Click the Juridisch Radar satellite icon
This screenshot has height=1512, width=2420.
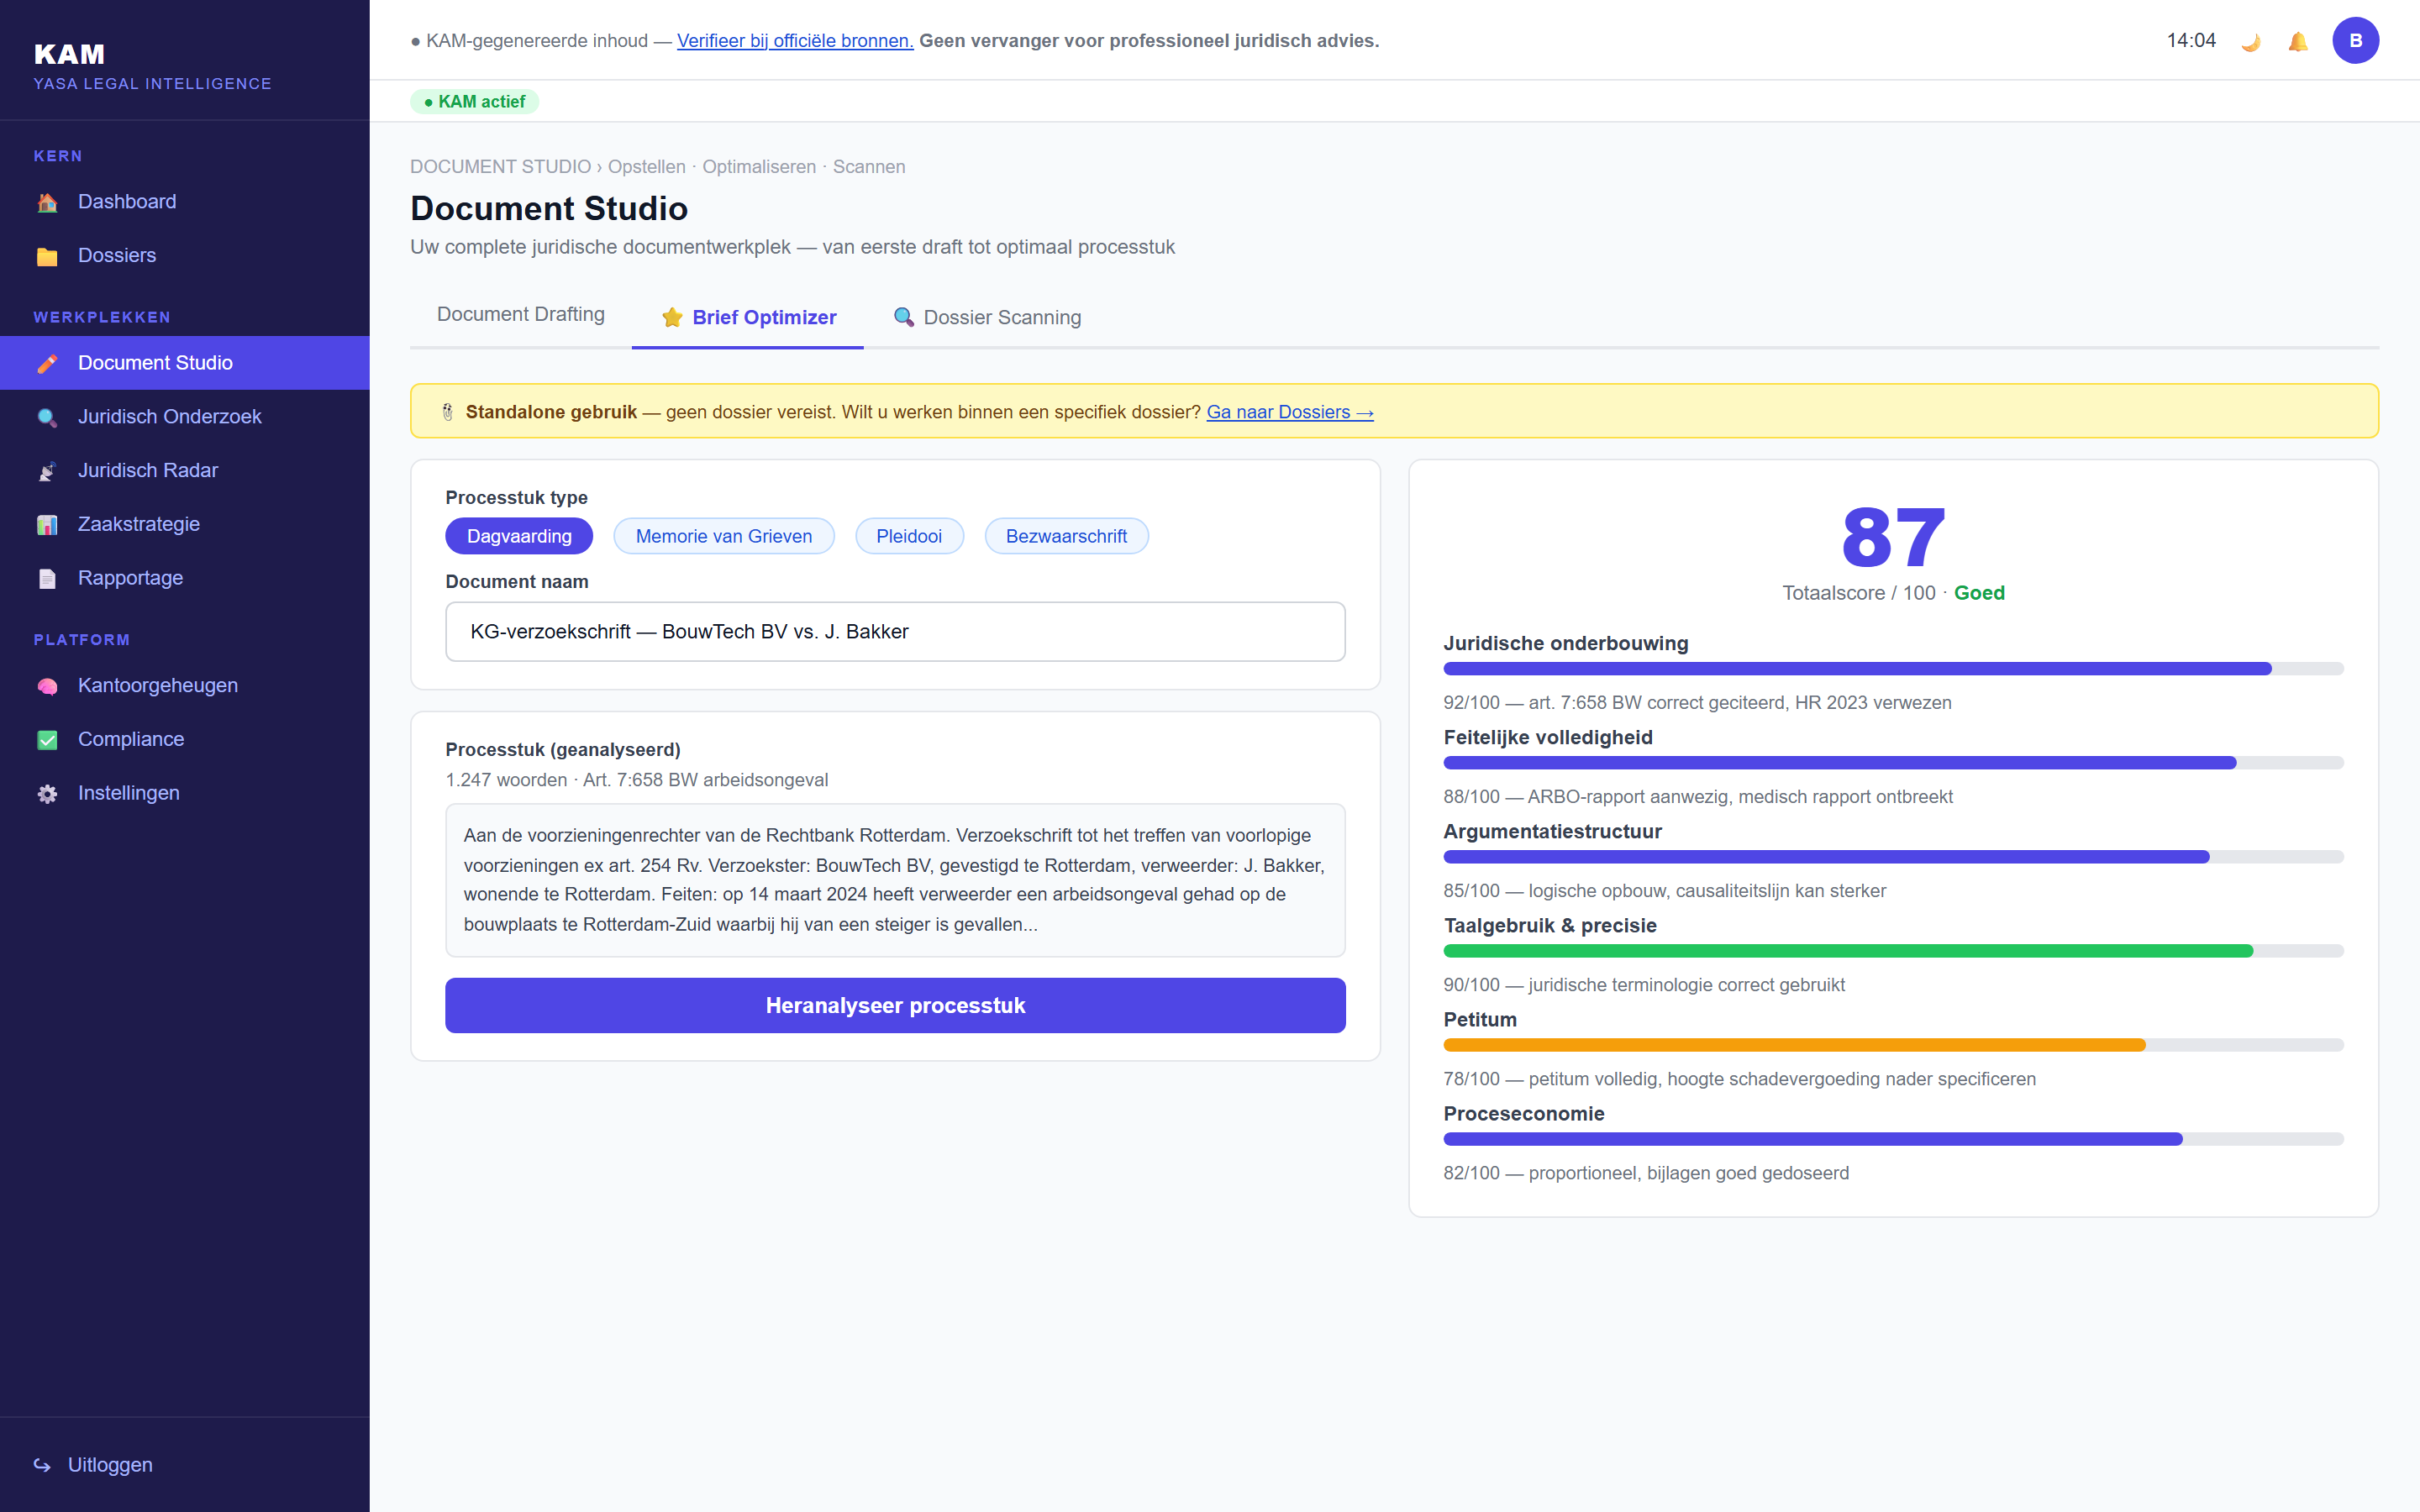(x=47, y=472)
